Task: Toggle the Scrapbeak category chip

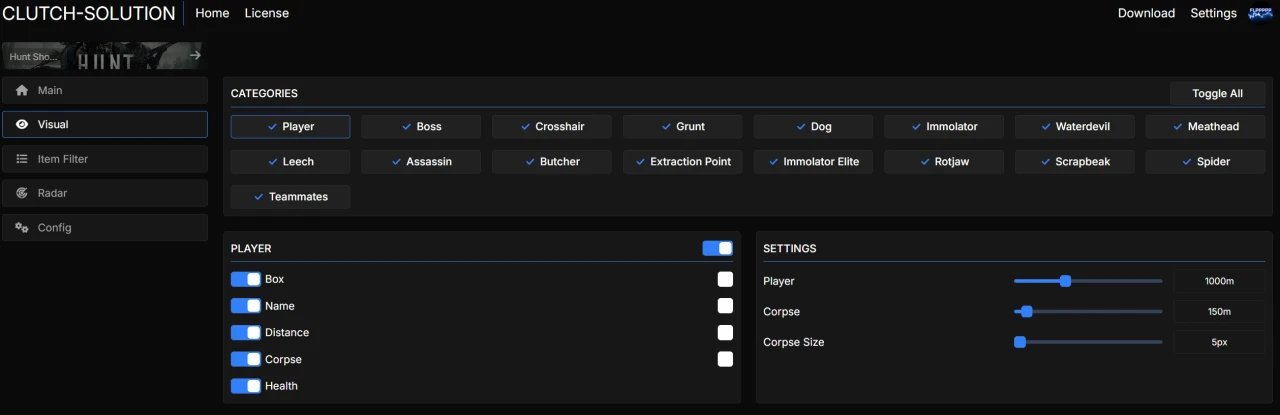Action: (1075, 161)
